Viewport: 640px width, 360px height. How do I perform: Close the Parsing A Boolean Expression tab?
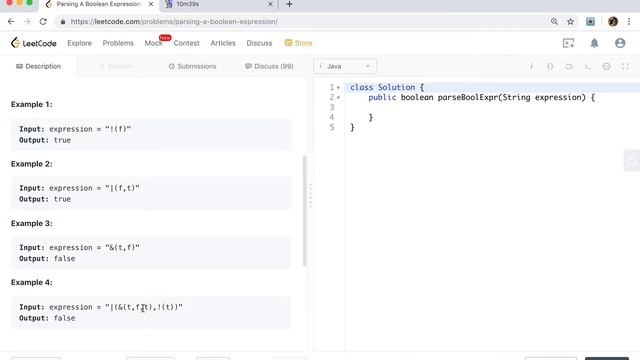click(x=151, y=4)
